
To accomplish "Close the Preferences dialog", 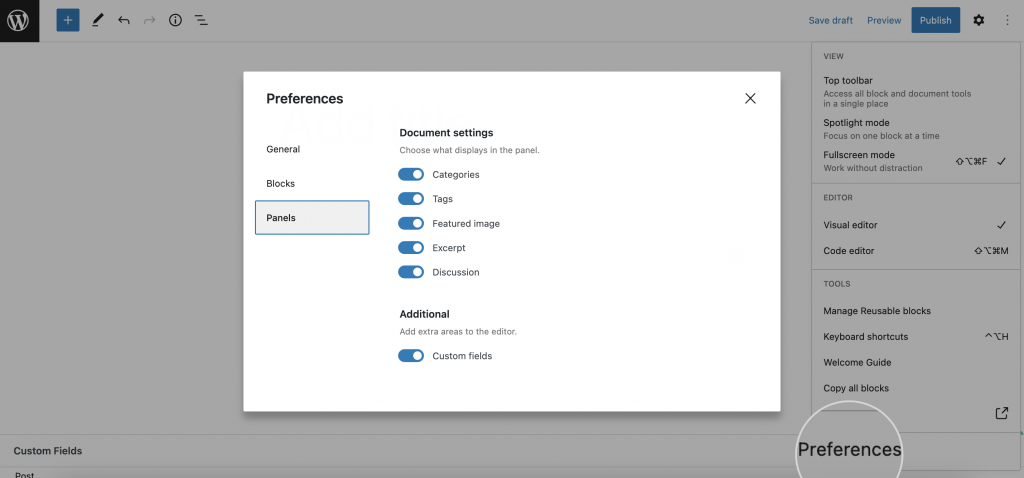I will (x=750, y=99).
